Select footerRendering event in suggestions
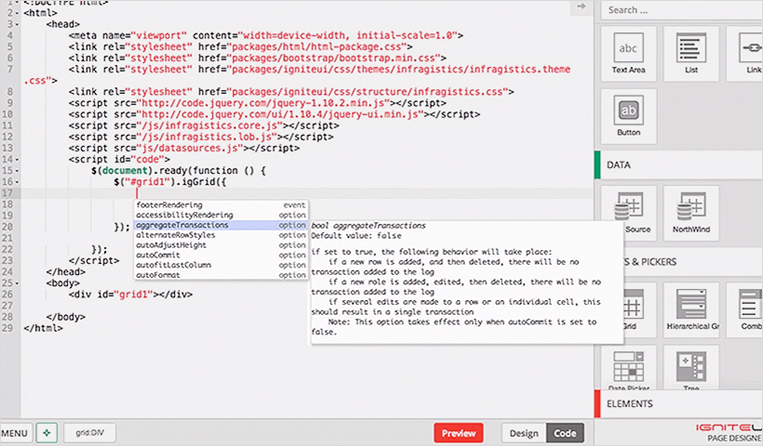The width and height of the screenshot is (763, 446). [169, 205]
